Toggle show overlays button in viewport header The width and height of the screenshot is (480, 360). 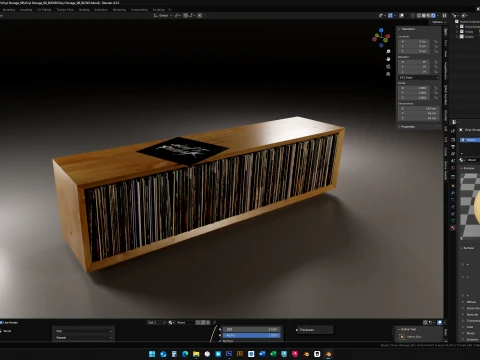[402, 15]
